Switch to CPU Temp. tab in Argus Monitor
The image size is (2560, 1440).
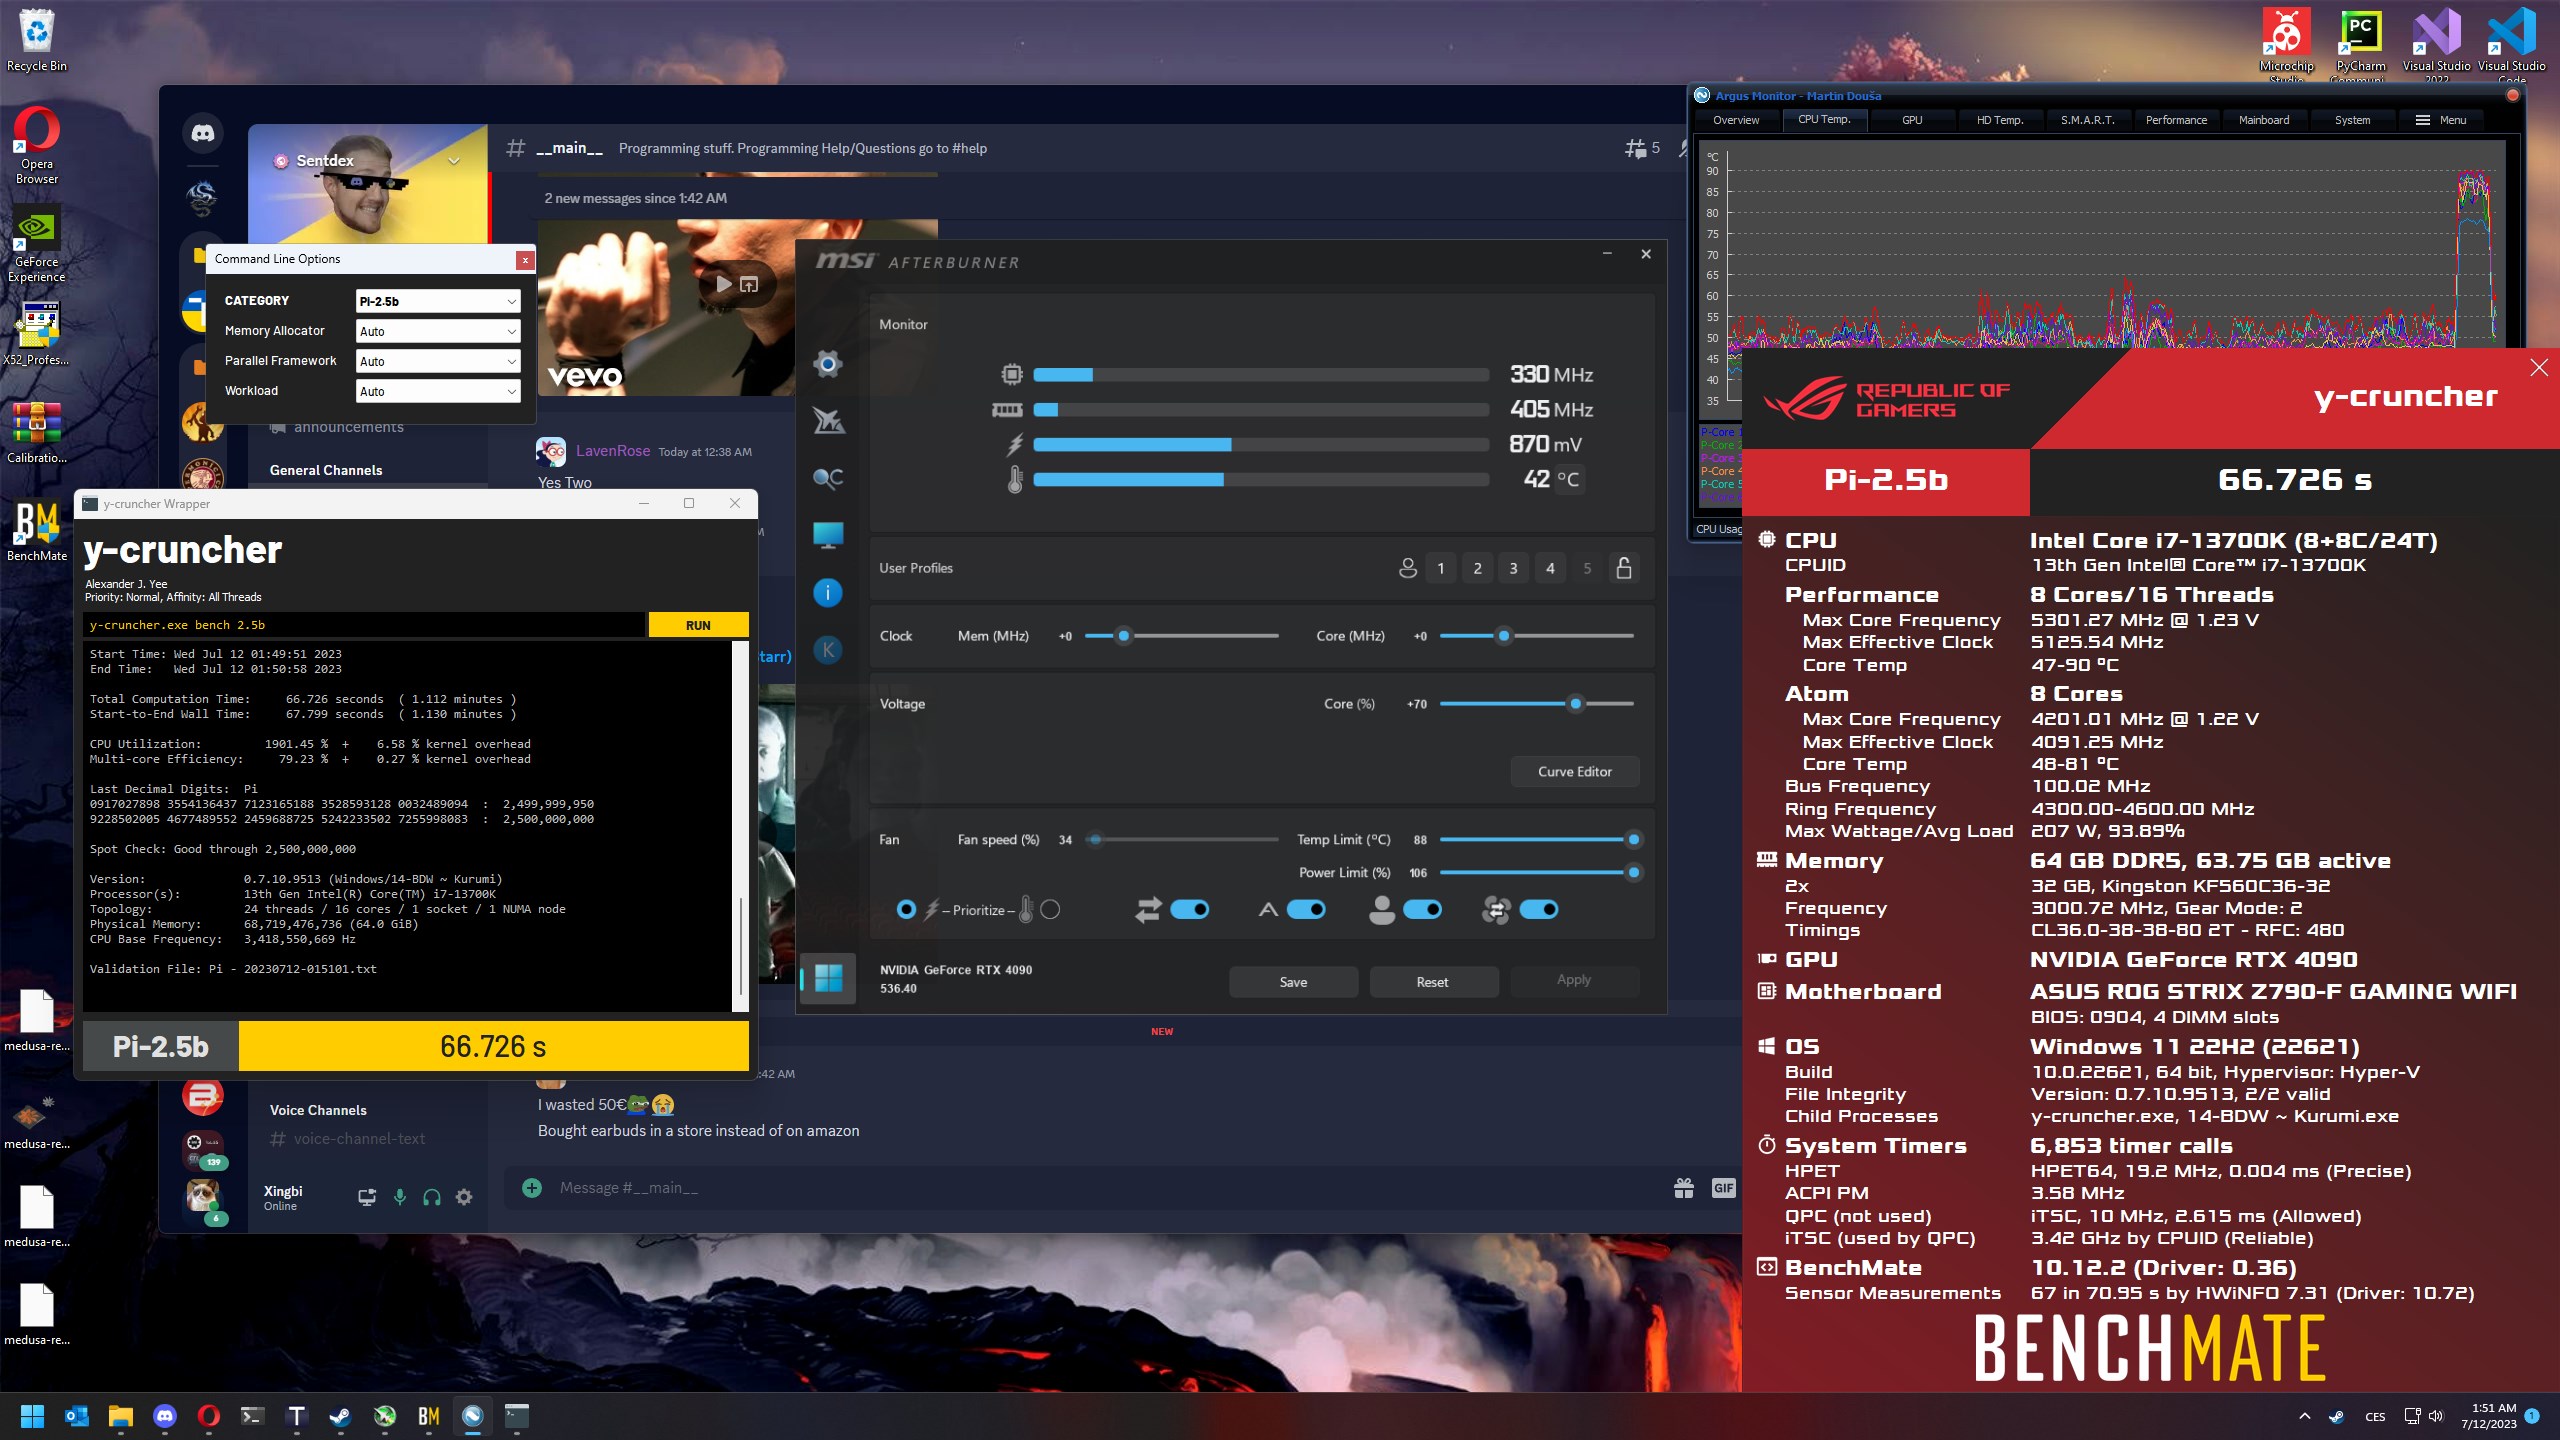click(x=1824, y=120)
